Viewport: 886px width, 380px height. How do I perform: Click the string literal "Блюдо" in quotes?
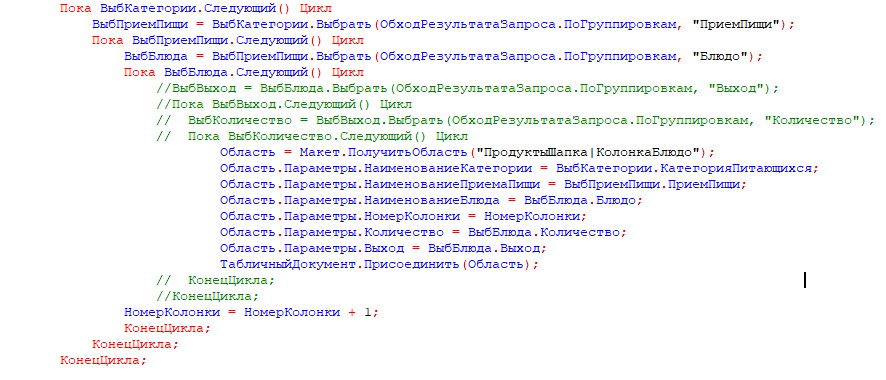720,56
